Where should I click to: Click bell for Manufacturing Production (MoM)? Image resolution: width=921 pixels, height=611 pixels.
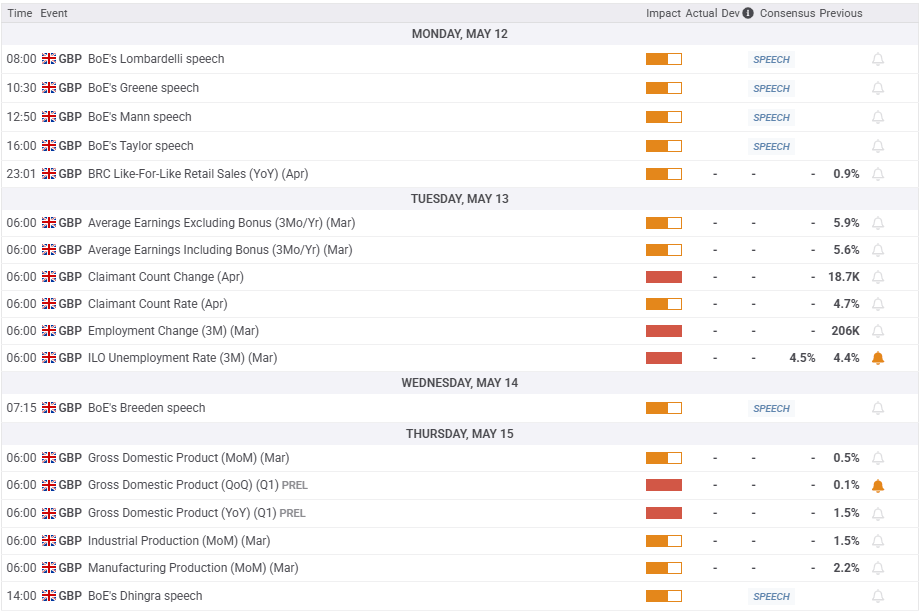pos(878,568)
